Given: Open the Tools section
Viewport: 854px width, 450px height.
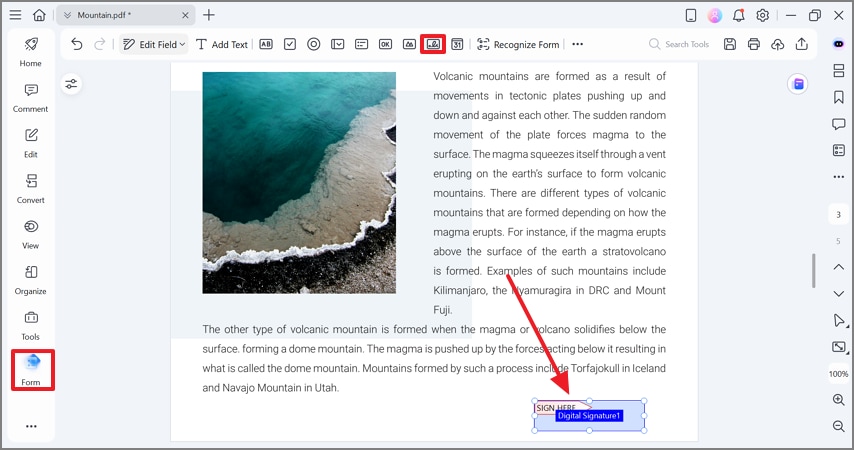Looking at the screenshot, I should 30,326.
